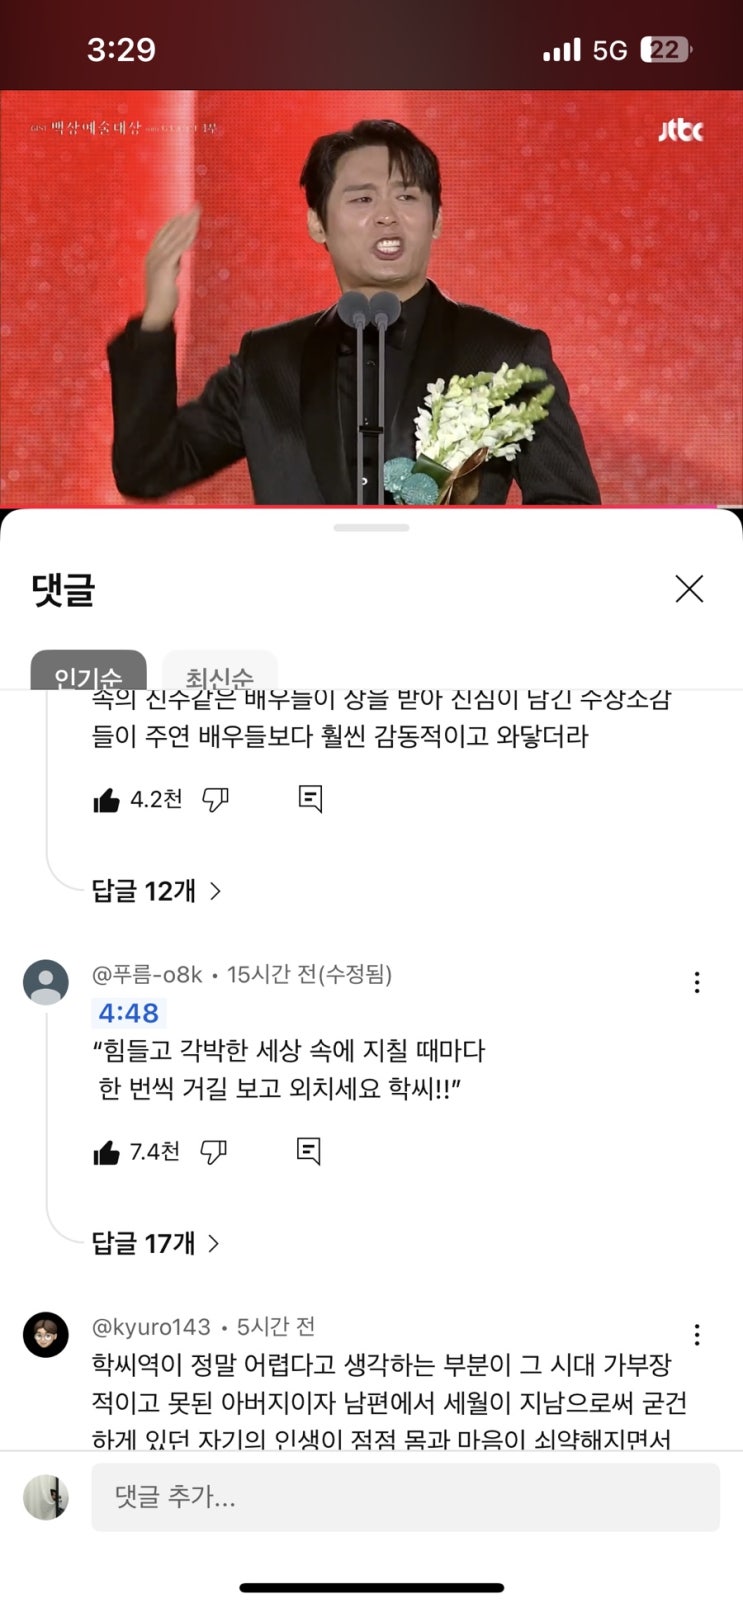The width and height of the screenshot is (743, 1608).
Task: Jump to 4:48 timestamp link
Action: click(x=128, y=1013)
